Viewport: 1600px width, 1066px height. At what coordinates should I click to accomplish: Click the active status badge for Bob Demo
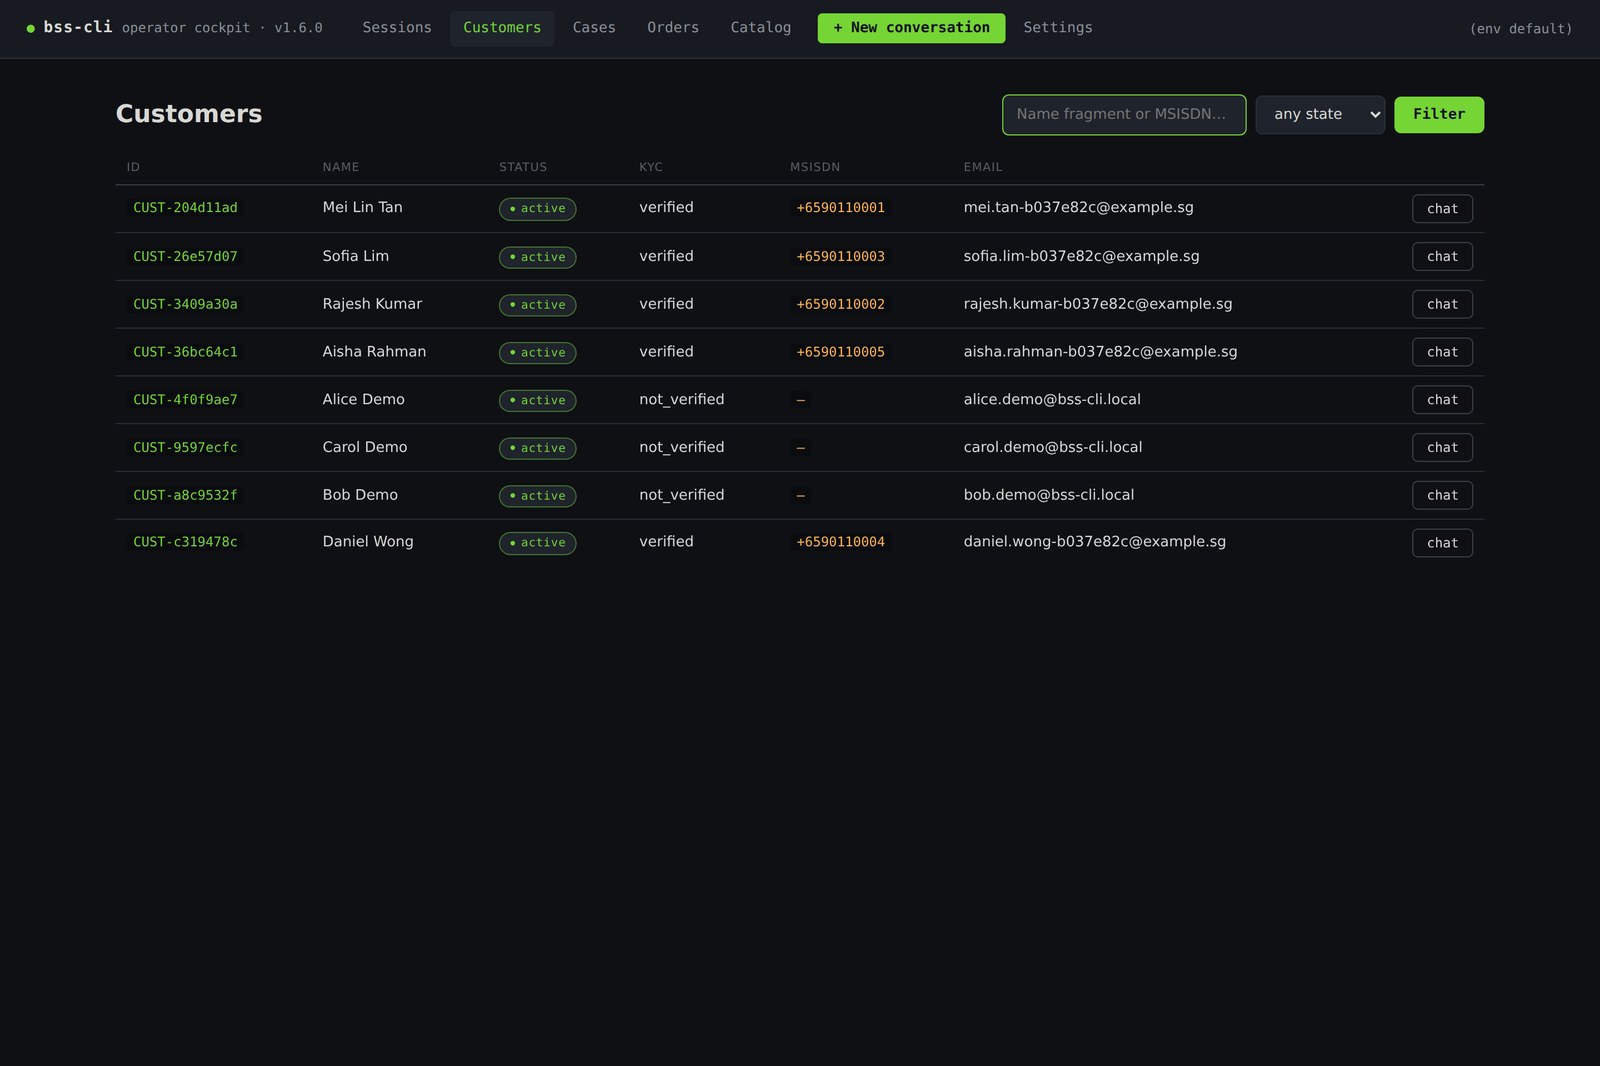[x=538, y=496]
